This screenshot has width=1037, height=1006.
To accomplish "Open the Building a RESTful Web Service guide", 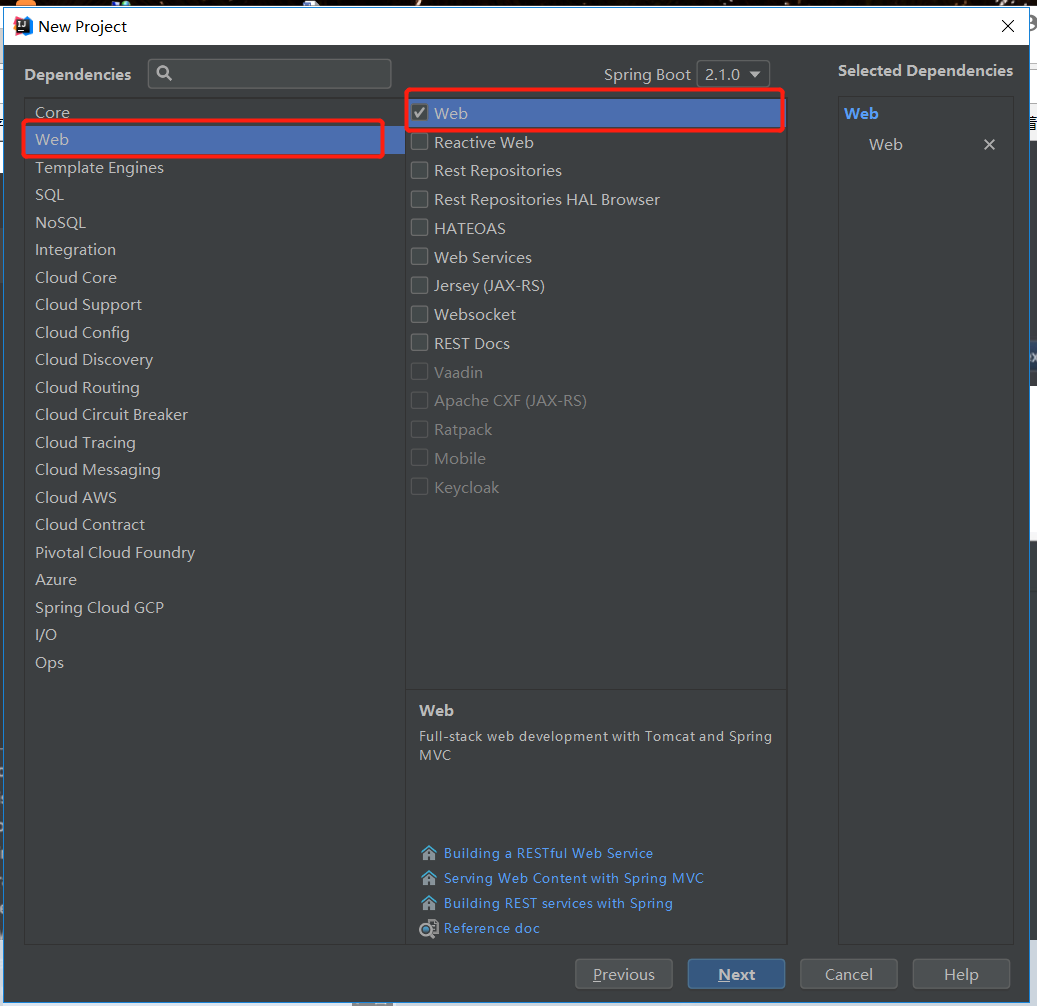I will (x=549, y=853).
